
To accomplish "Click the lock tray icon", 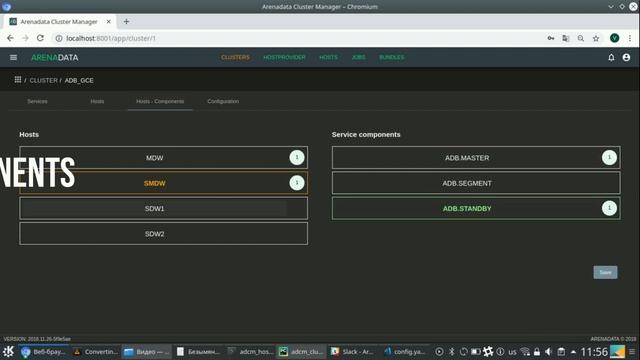I will [537, 351].
